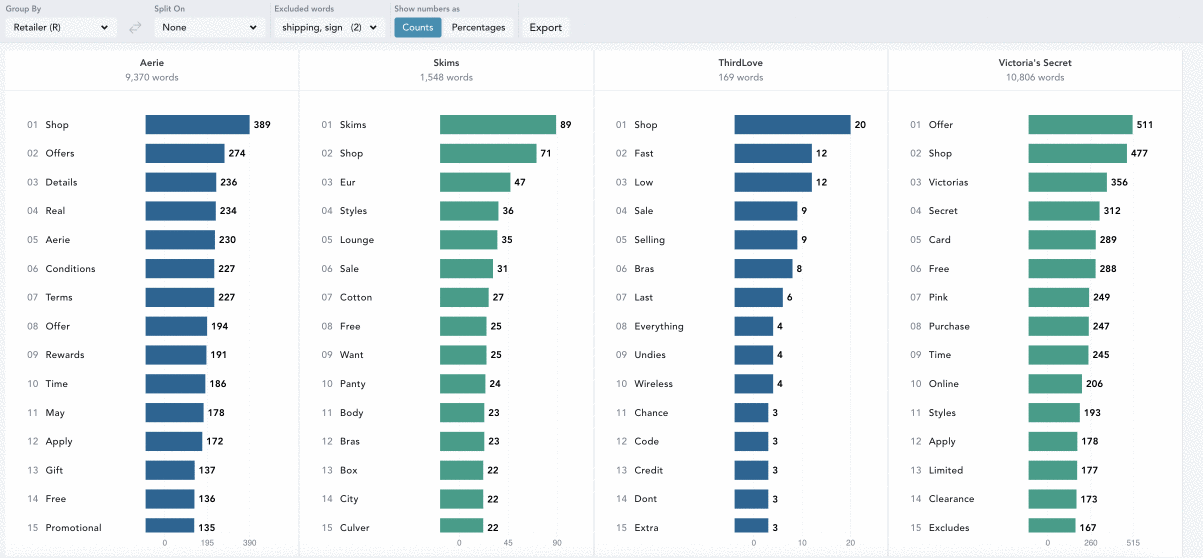Click Aerie's Shop bar with 389
This screenshot has width=1203, height=558.
click(x=197, y=125)
